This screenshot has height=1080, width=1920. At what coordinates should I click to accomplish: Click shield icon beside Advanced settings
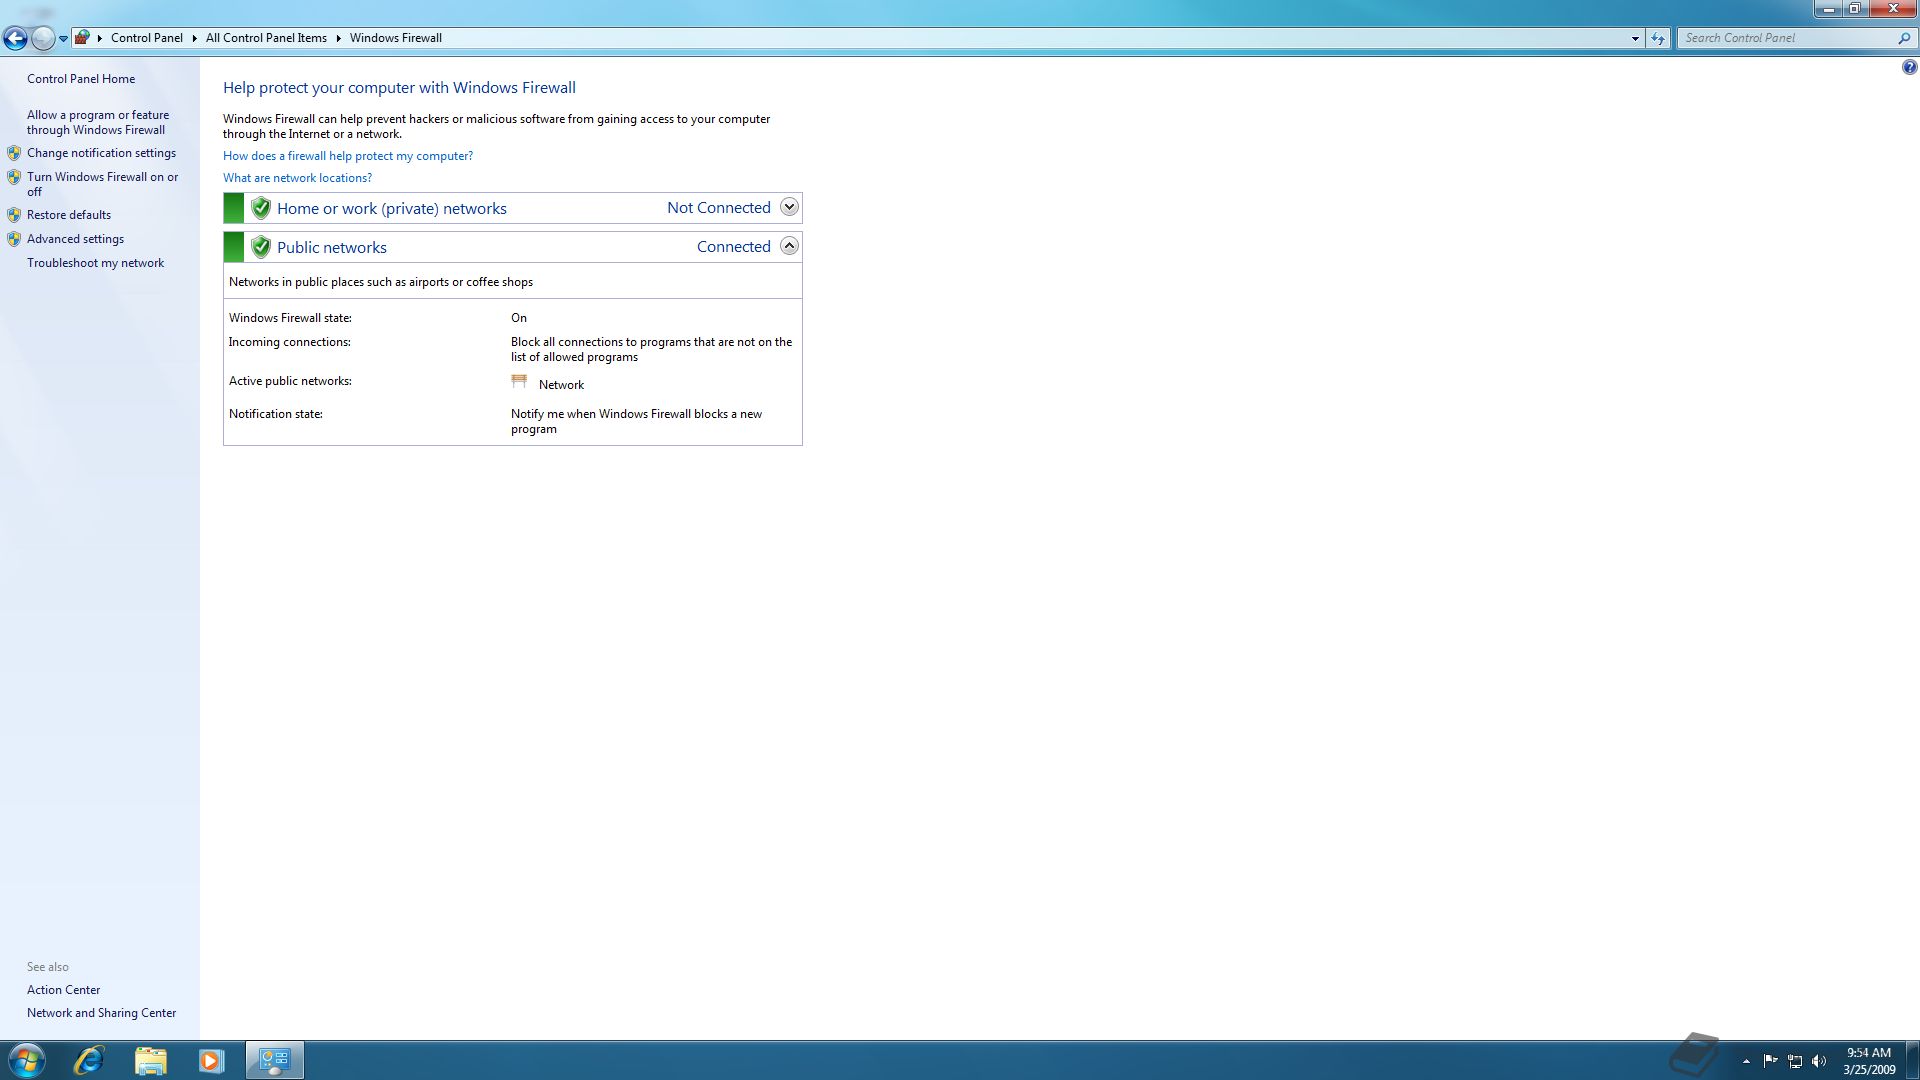14,239
